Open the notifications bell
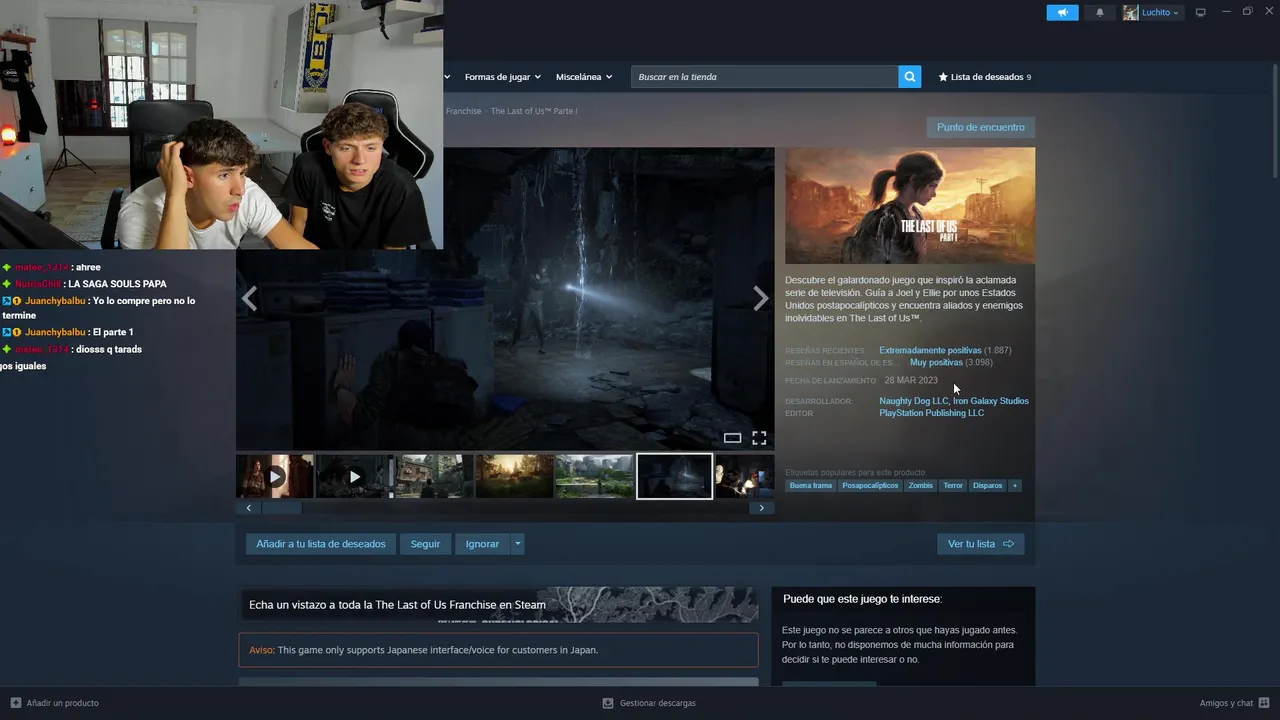The image size is (1280, 720). coord(1100,12)
